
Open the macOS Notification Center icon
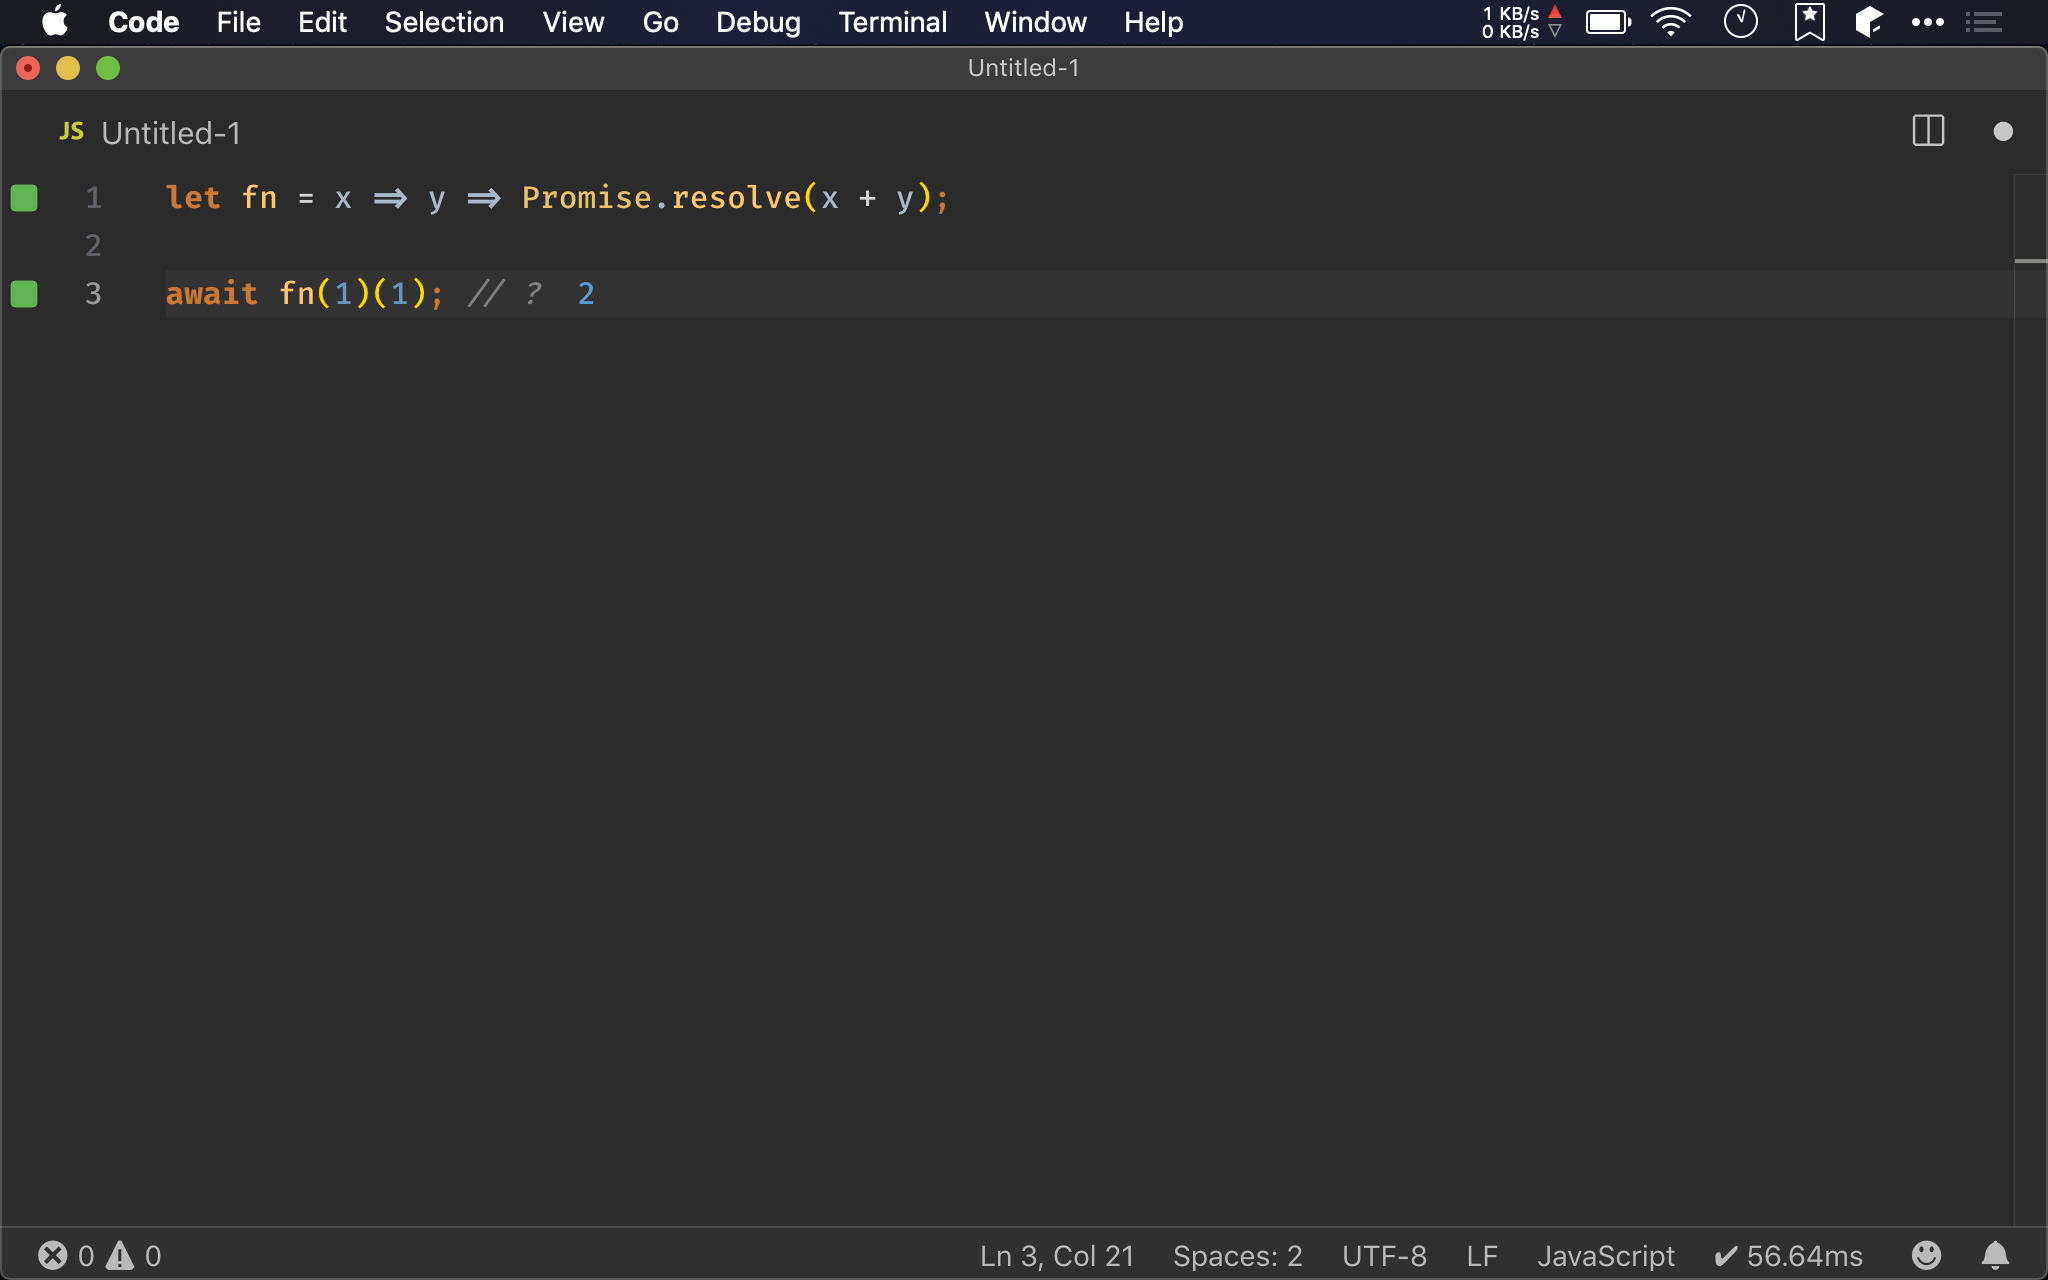[1984, 22]
